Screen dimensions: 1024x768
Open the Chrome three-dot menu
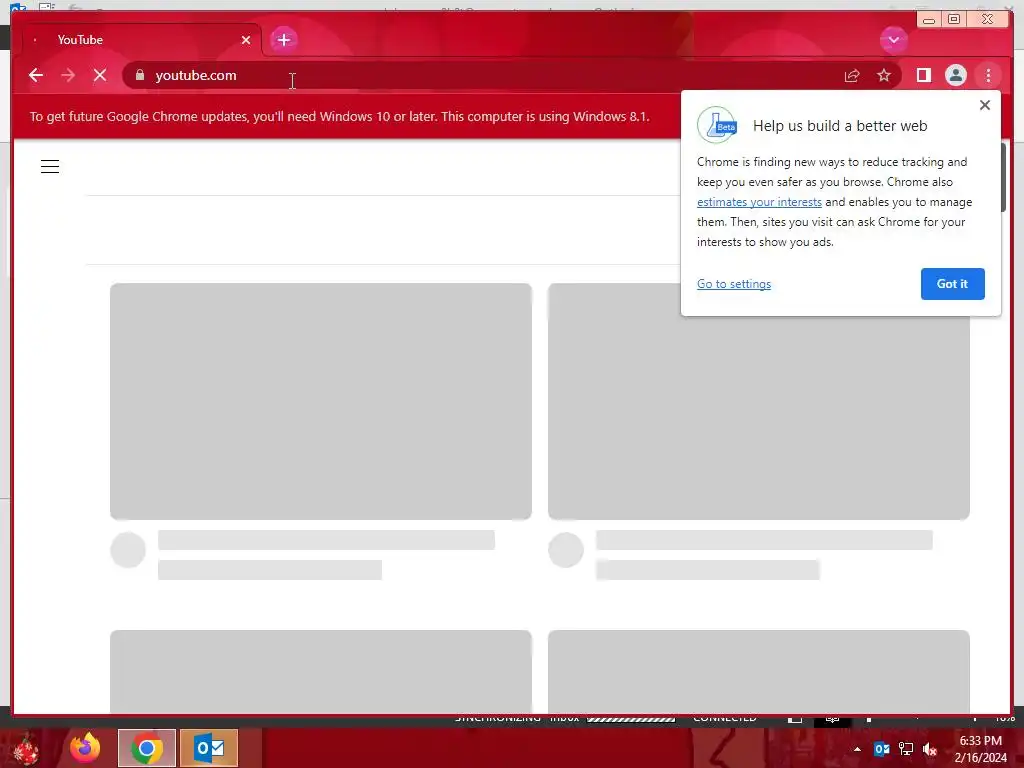[x=988, y=76]
